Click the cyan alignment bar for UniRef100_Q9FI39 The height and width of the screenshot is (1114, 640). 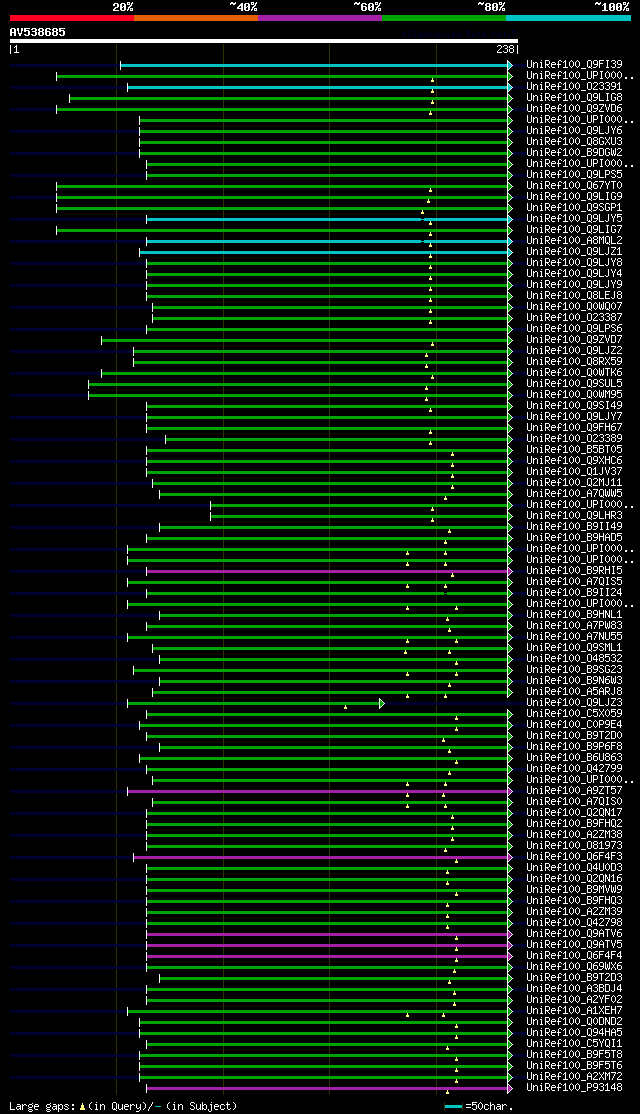(x=316, y=65)
